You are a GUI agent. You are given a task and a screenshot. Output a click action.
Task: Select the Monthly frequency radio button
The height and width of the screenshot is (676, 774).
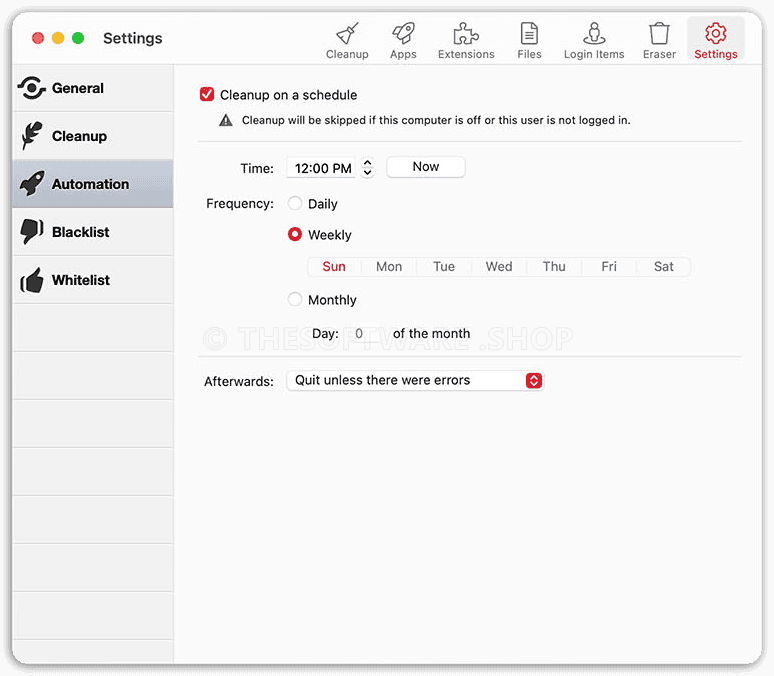[x=295, y=299]
